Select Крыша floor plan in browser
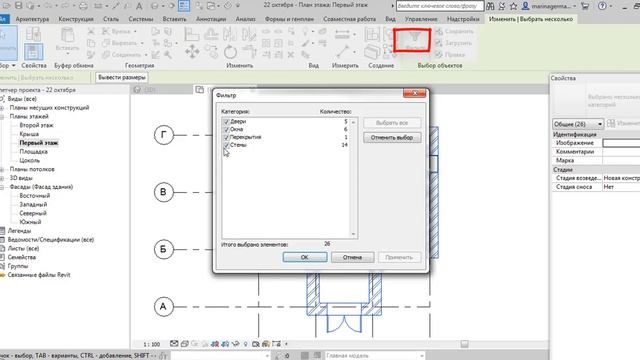640x360 pixels. coord(29,134)
